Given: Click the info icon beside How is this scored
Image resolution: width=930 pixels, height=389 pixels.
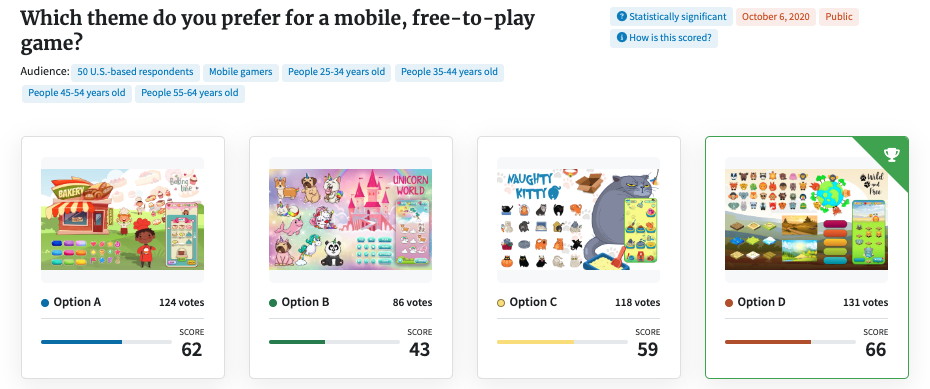Looking at the screenshot, I should [622, 38].
